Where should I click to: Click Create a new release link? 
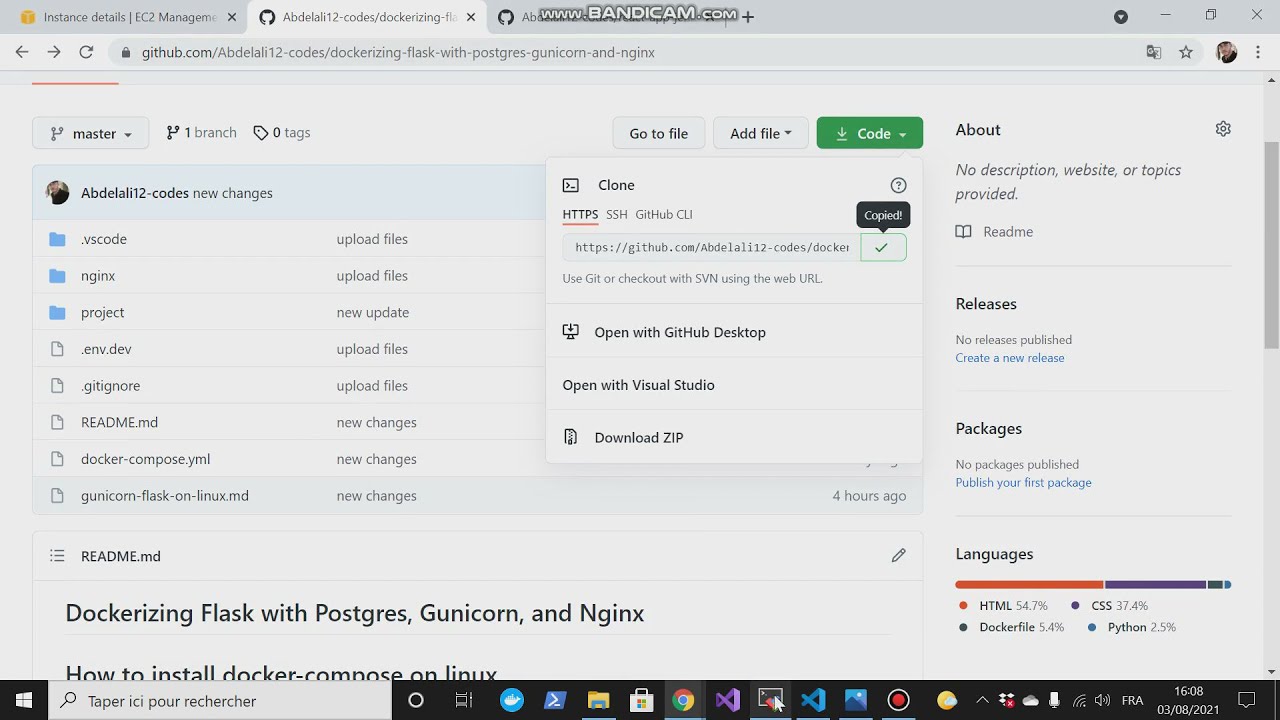coord(1009,358)
